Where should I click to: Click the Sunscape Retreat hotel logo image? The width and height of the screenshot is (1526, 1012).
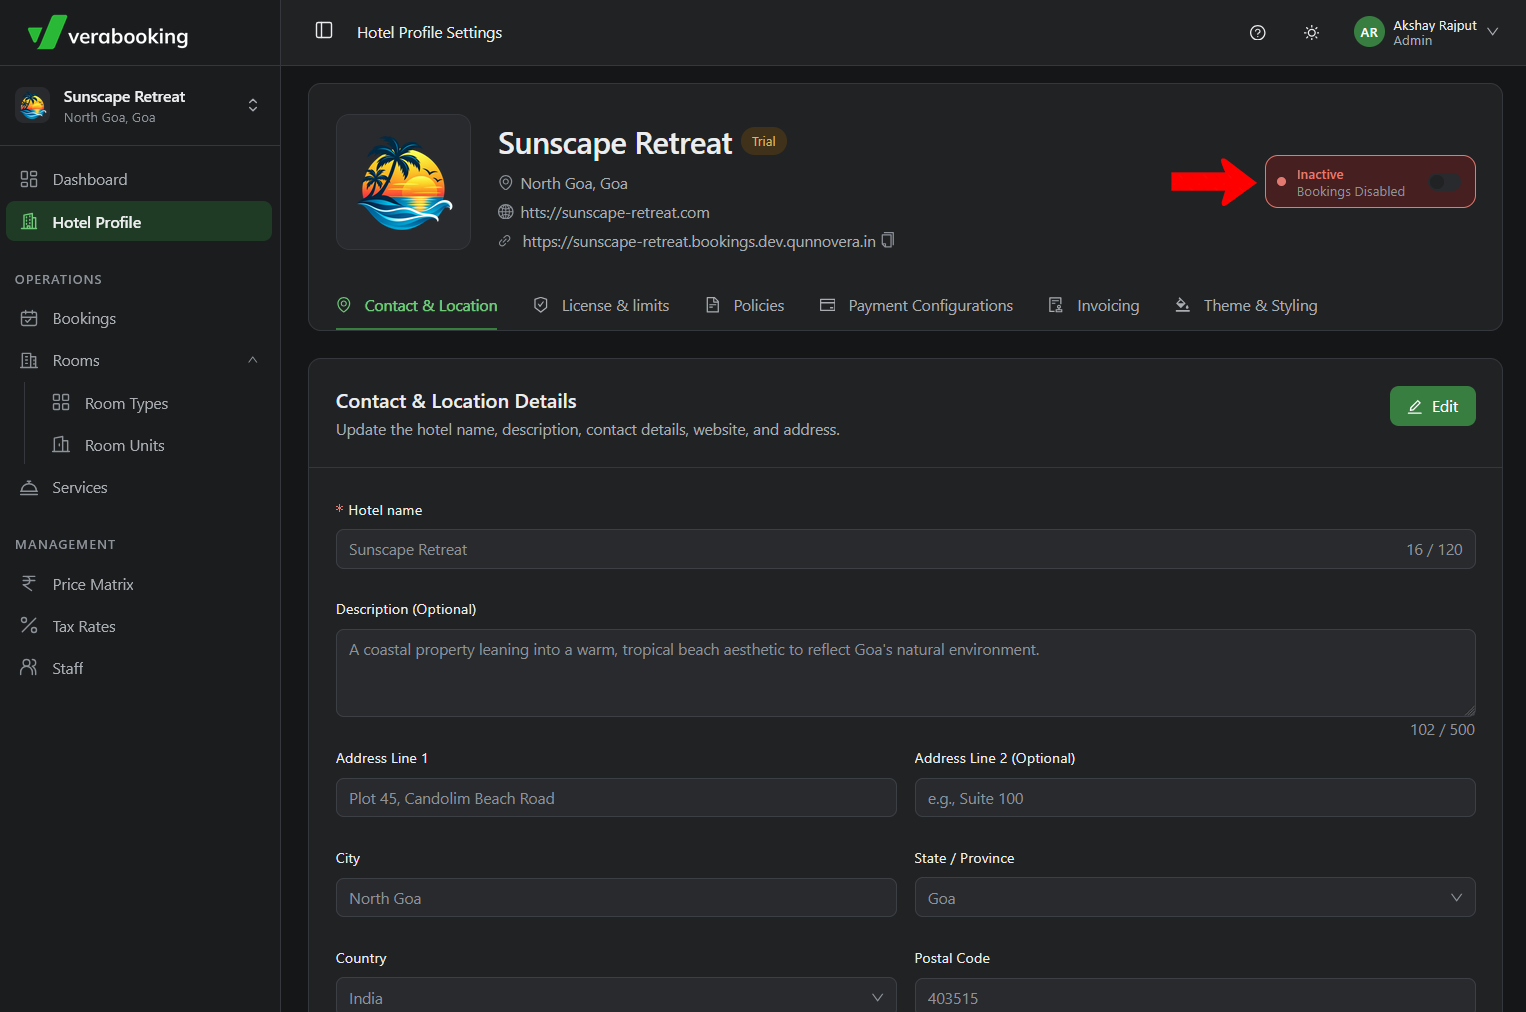click(404, 182)
